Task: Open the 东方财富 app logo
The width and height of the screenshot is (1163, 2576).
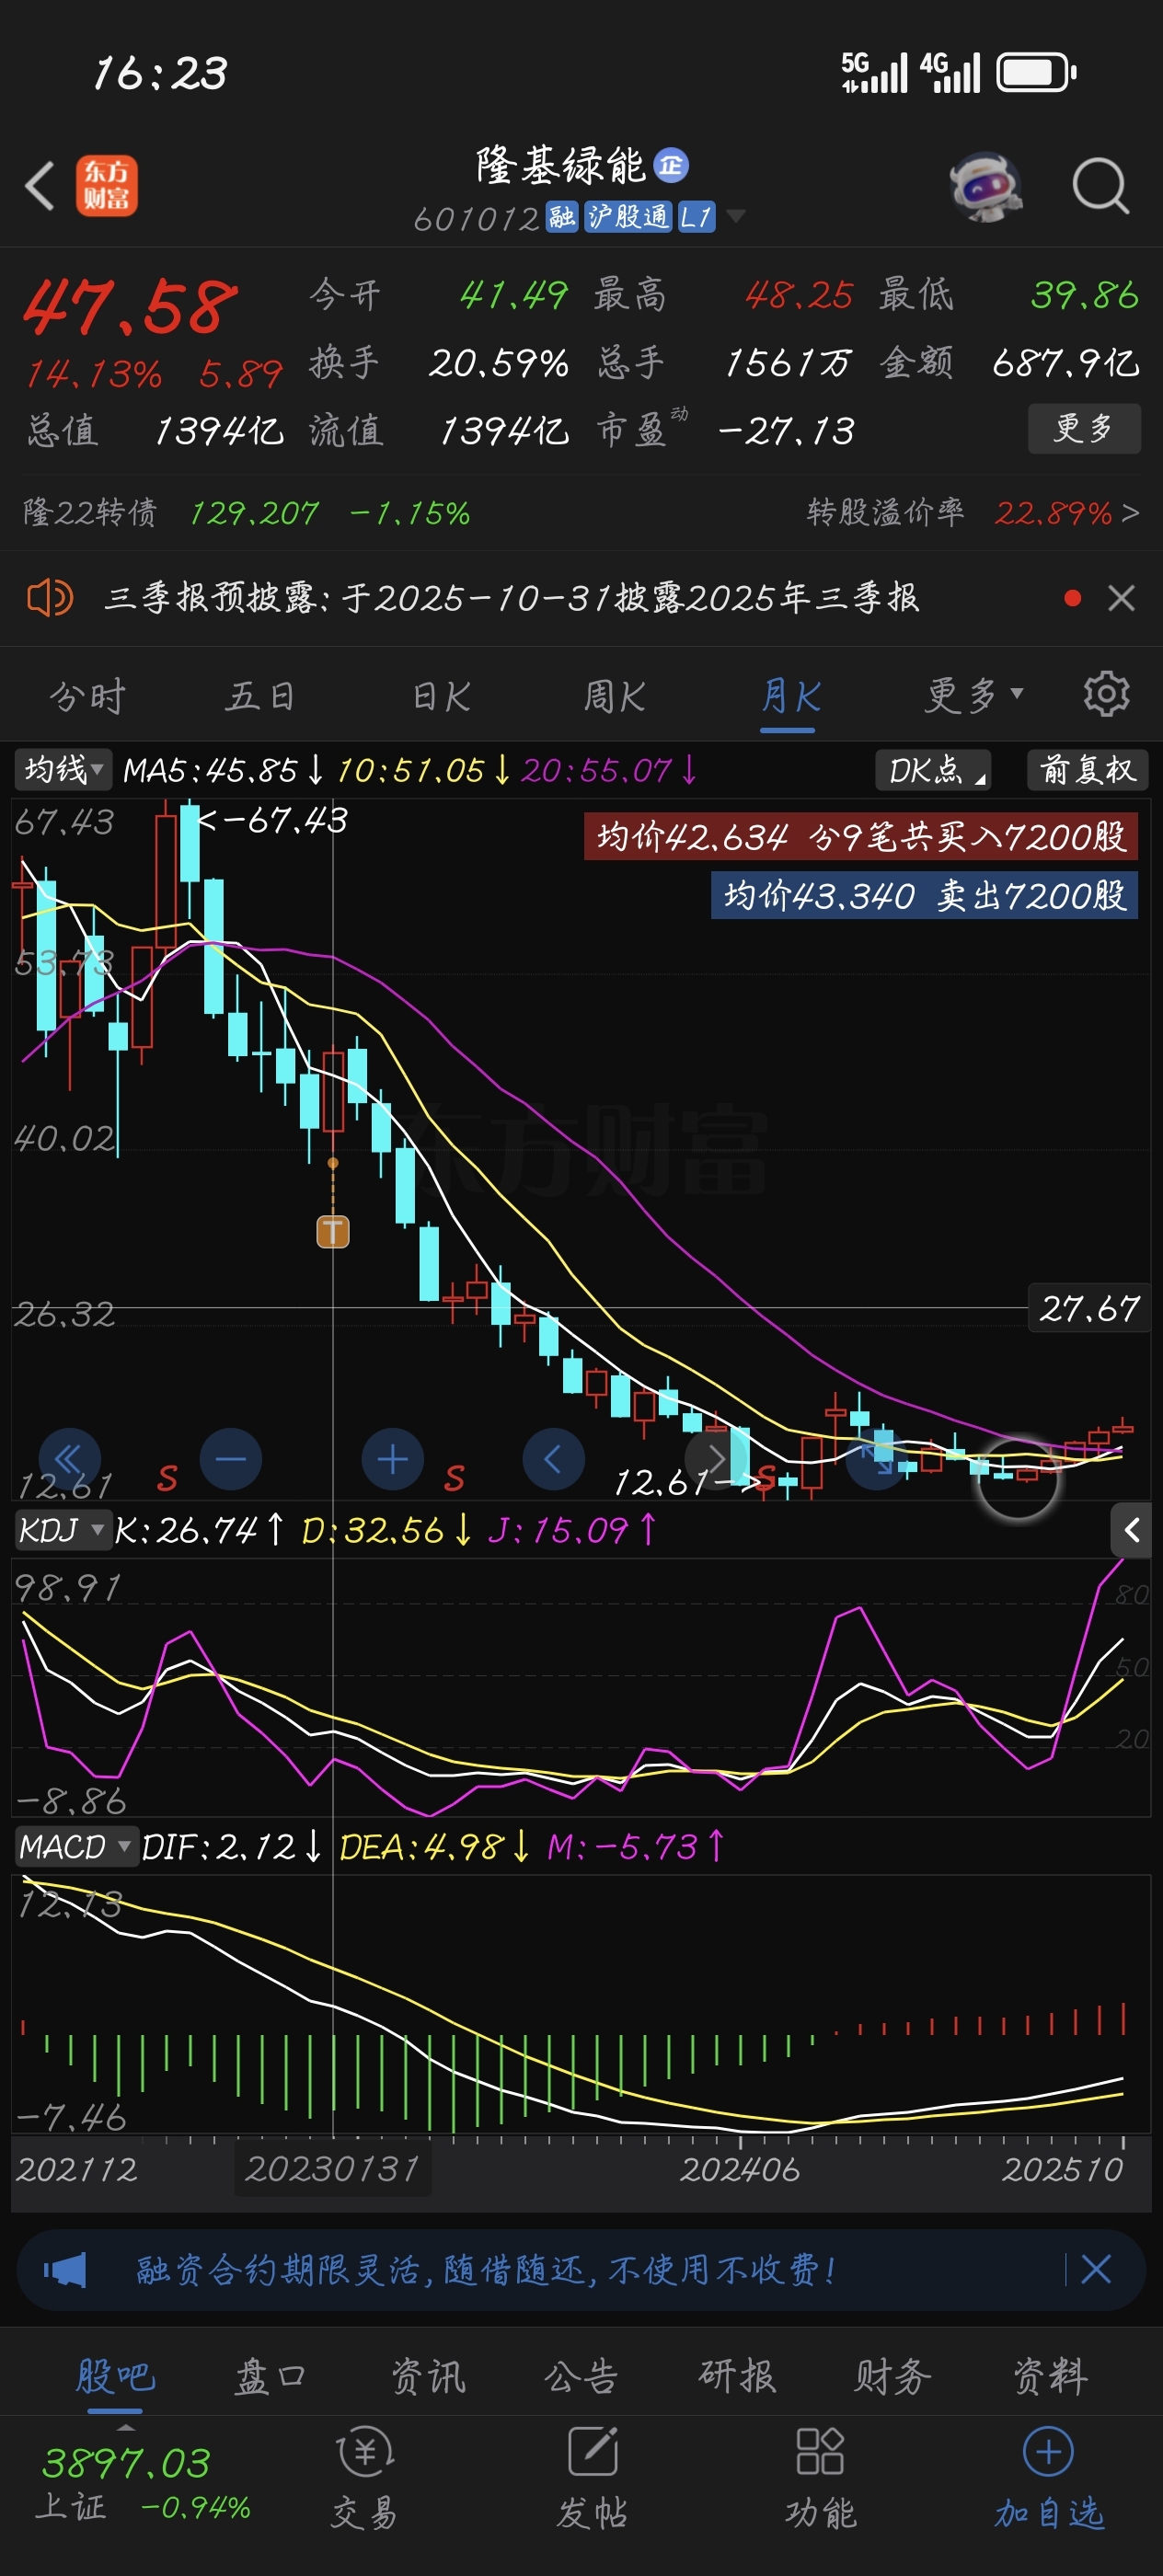Action: click(x=107, y=186)
